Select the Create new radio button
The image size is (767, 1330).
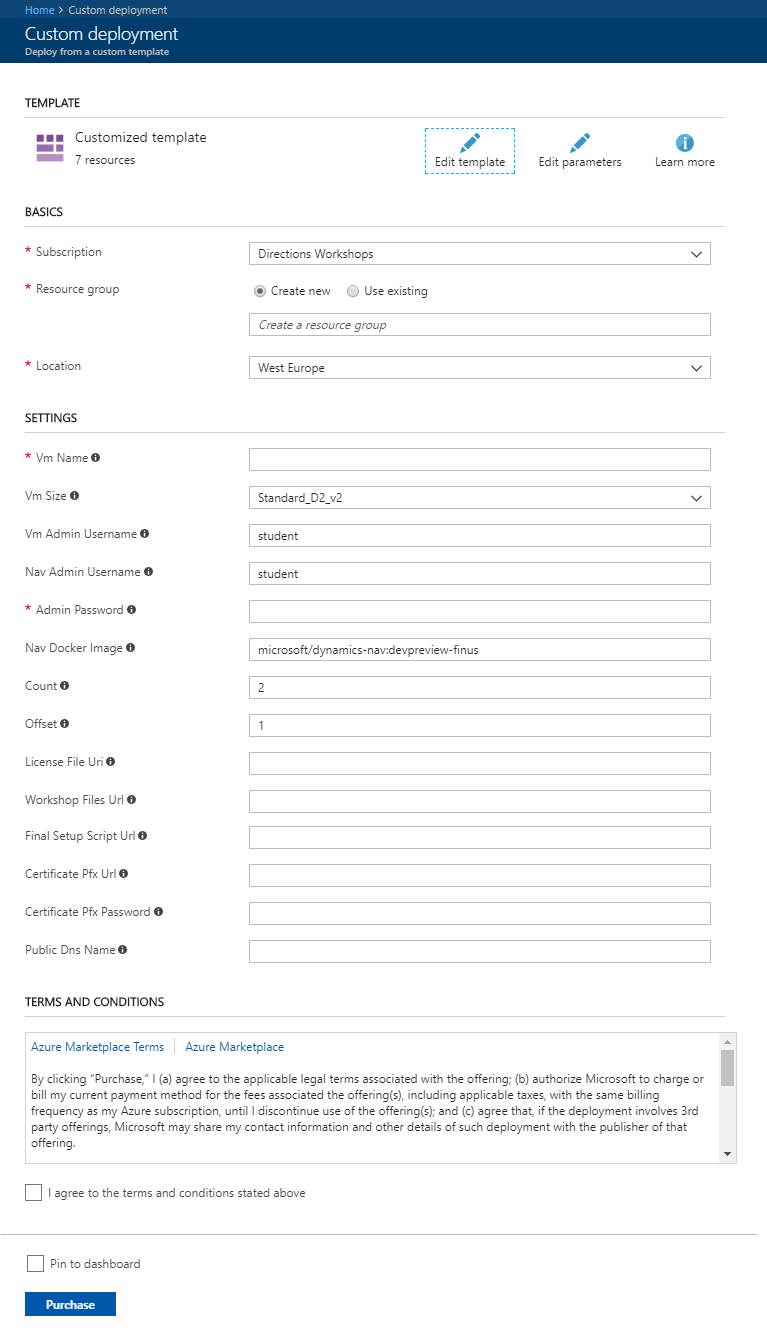[260, 291]
